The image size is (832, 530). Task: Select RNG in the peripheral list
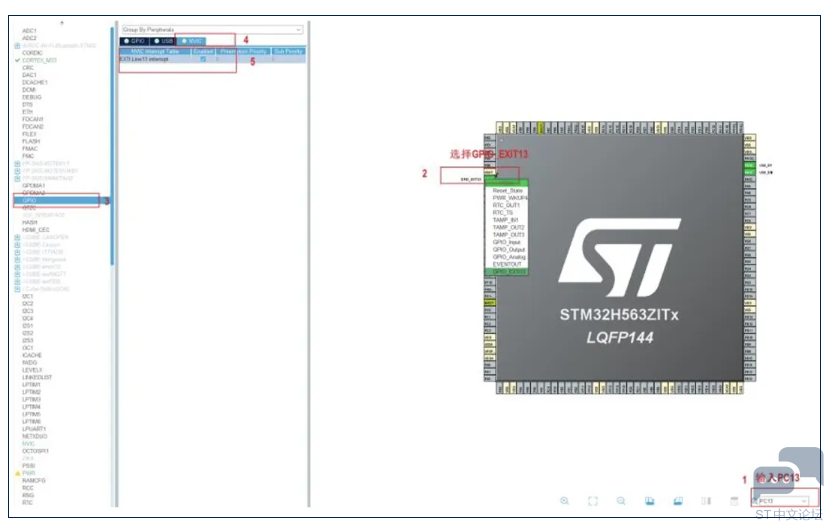tap(28, 496)
